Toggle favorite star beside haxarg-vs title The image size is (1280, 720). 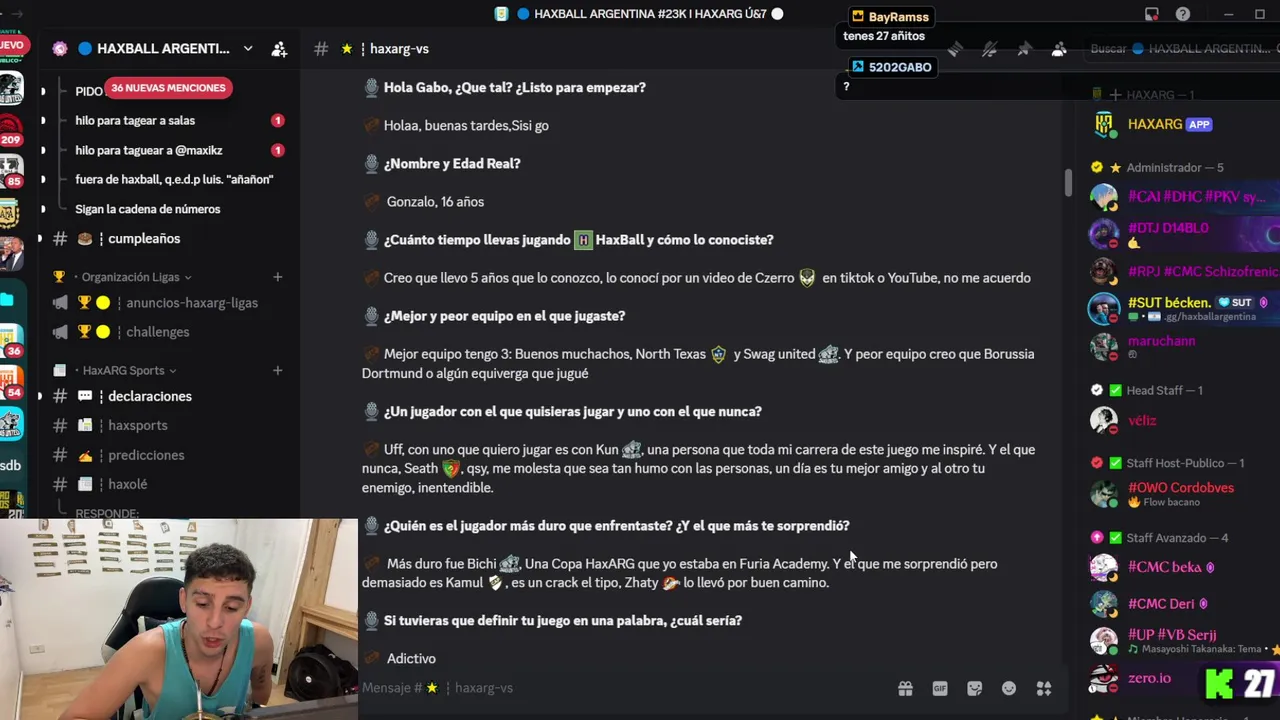coord(346,48)
